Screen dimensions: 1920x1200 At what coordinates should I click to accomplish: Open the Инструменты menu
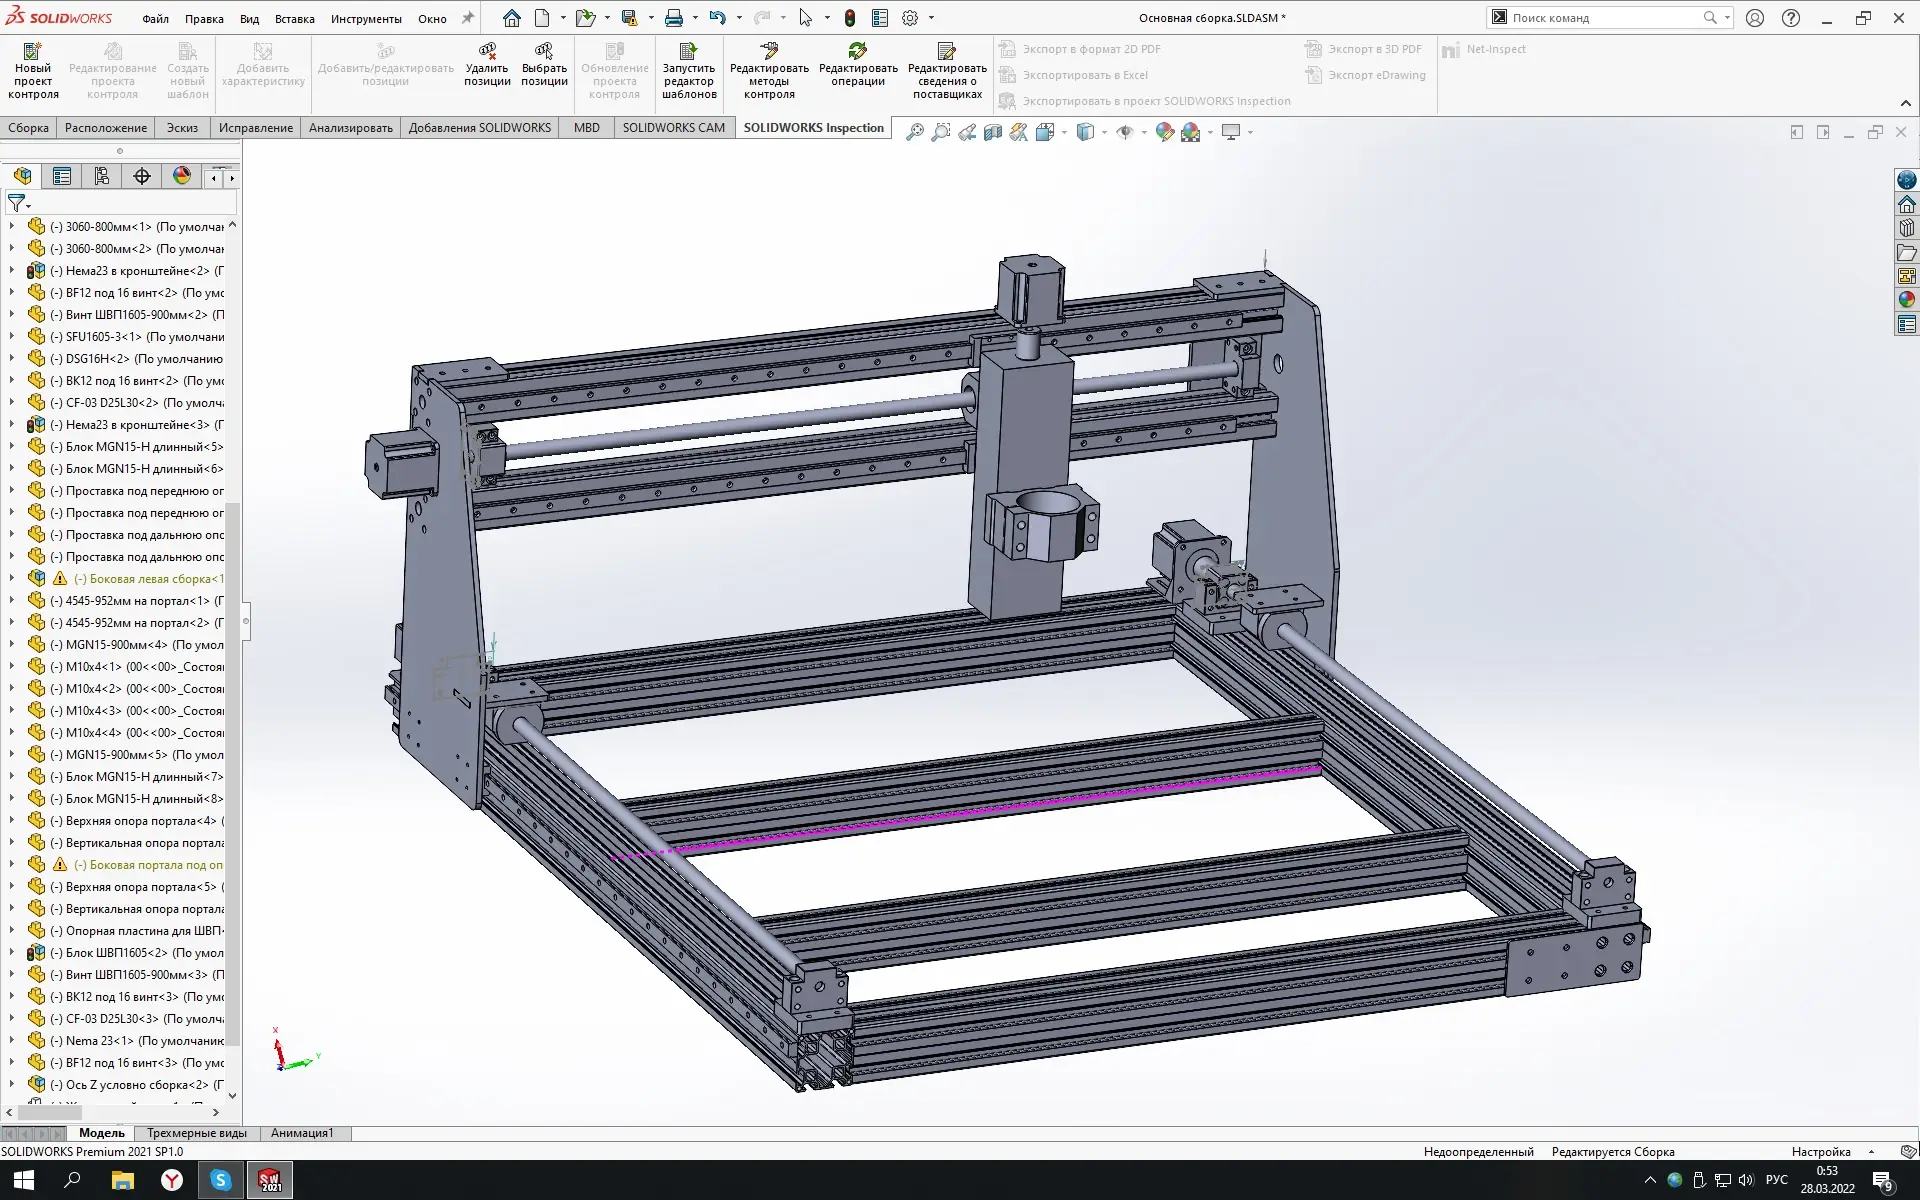tap(366, 19)
